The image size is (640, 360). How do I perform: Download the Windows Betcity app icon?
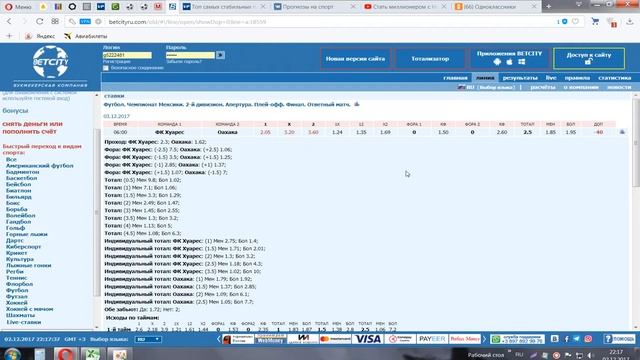point(522,62)
